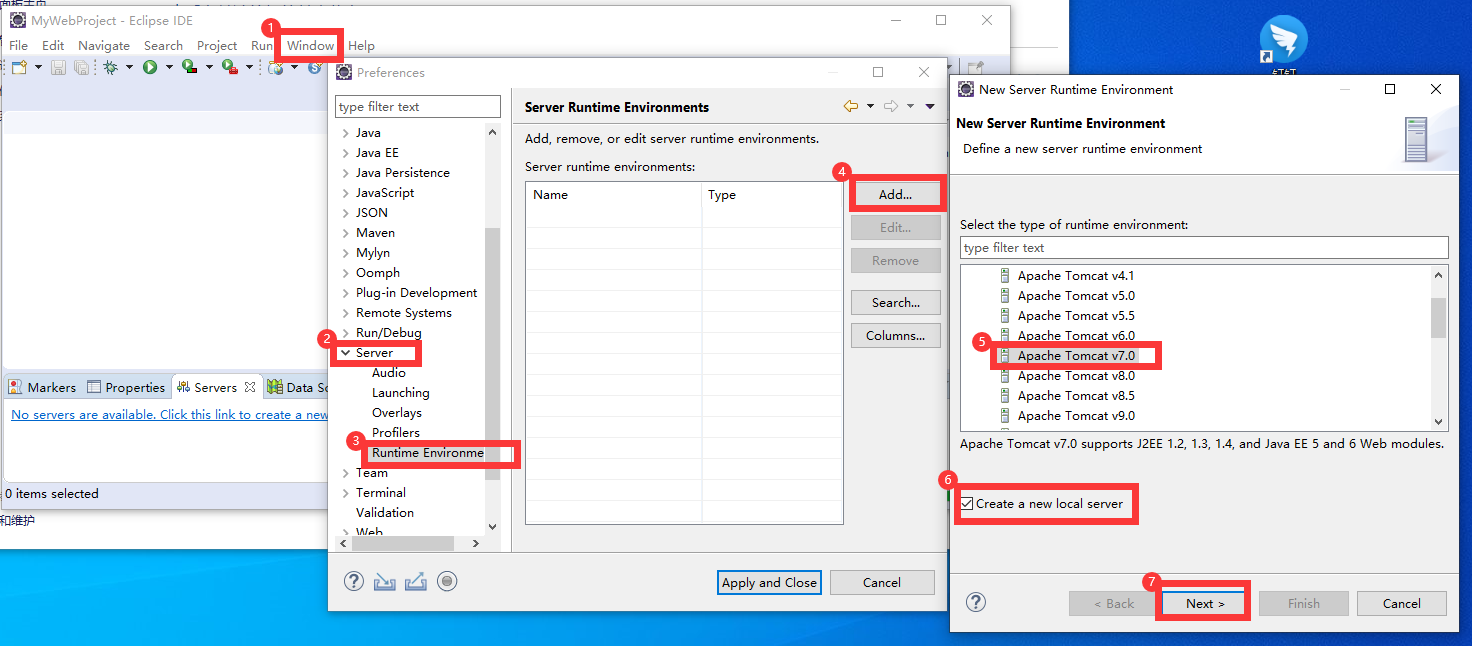Open dropdown arrow next to Debug icon

coord(129,67)
